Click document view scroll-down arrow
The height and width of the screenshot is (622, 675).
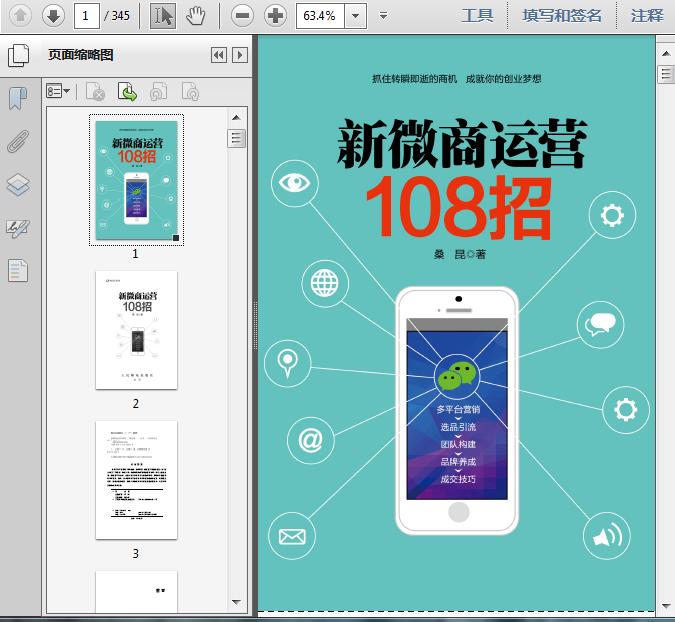tap(666, 607)
